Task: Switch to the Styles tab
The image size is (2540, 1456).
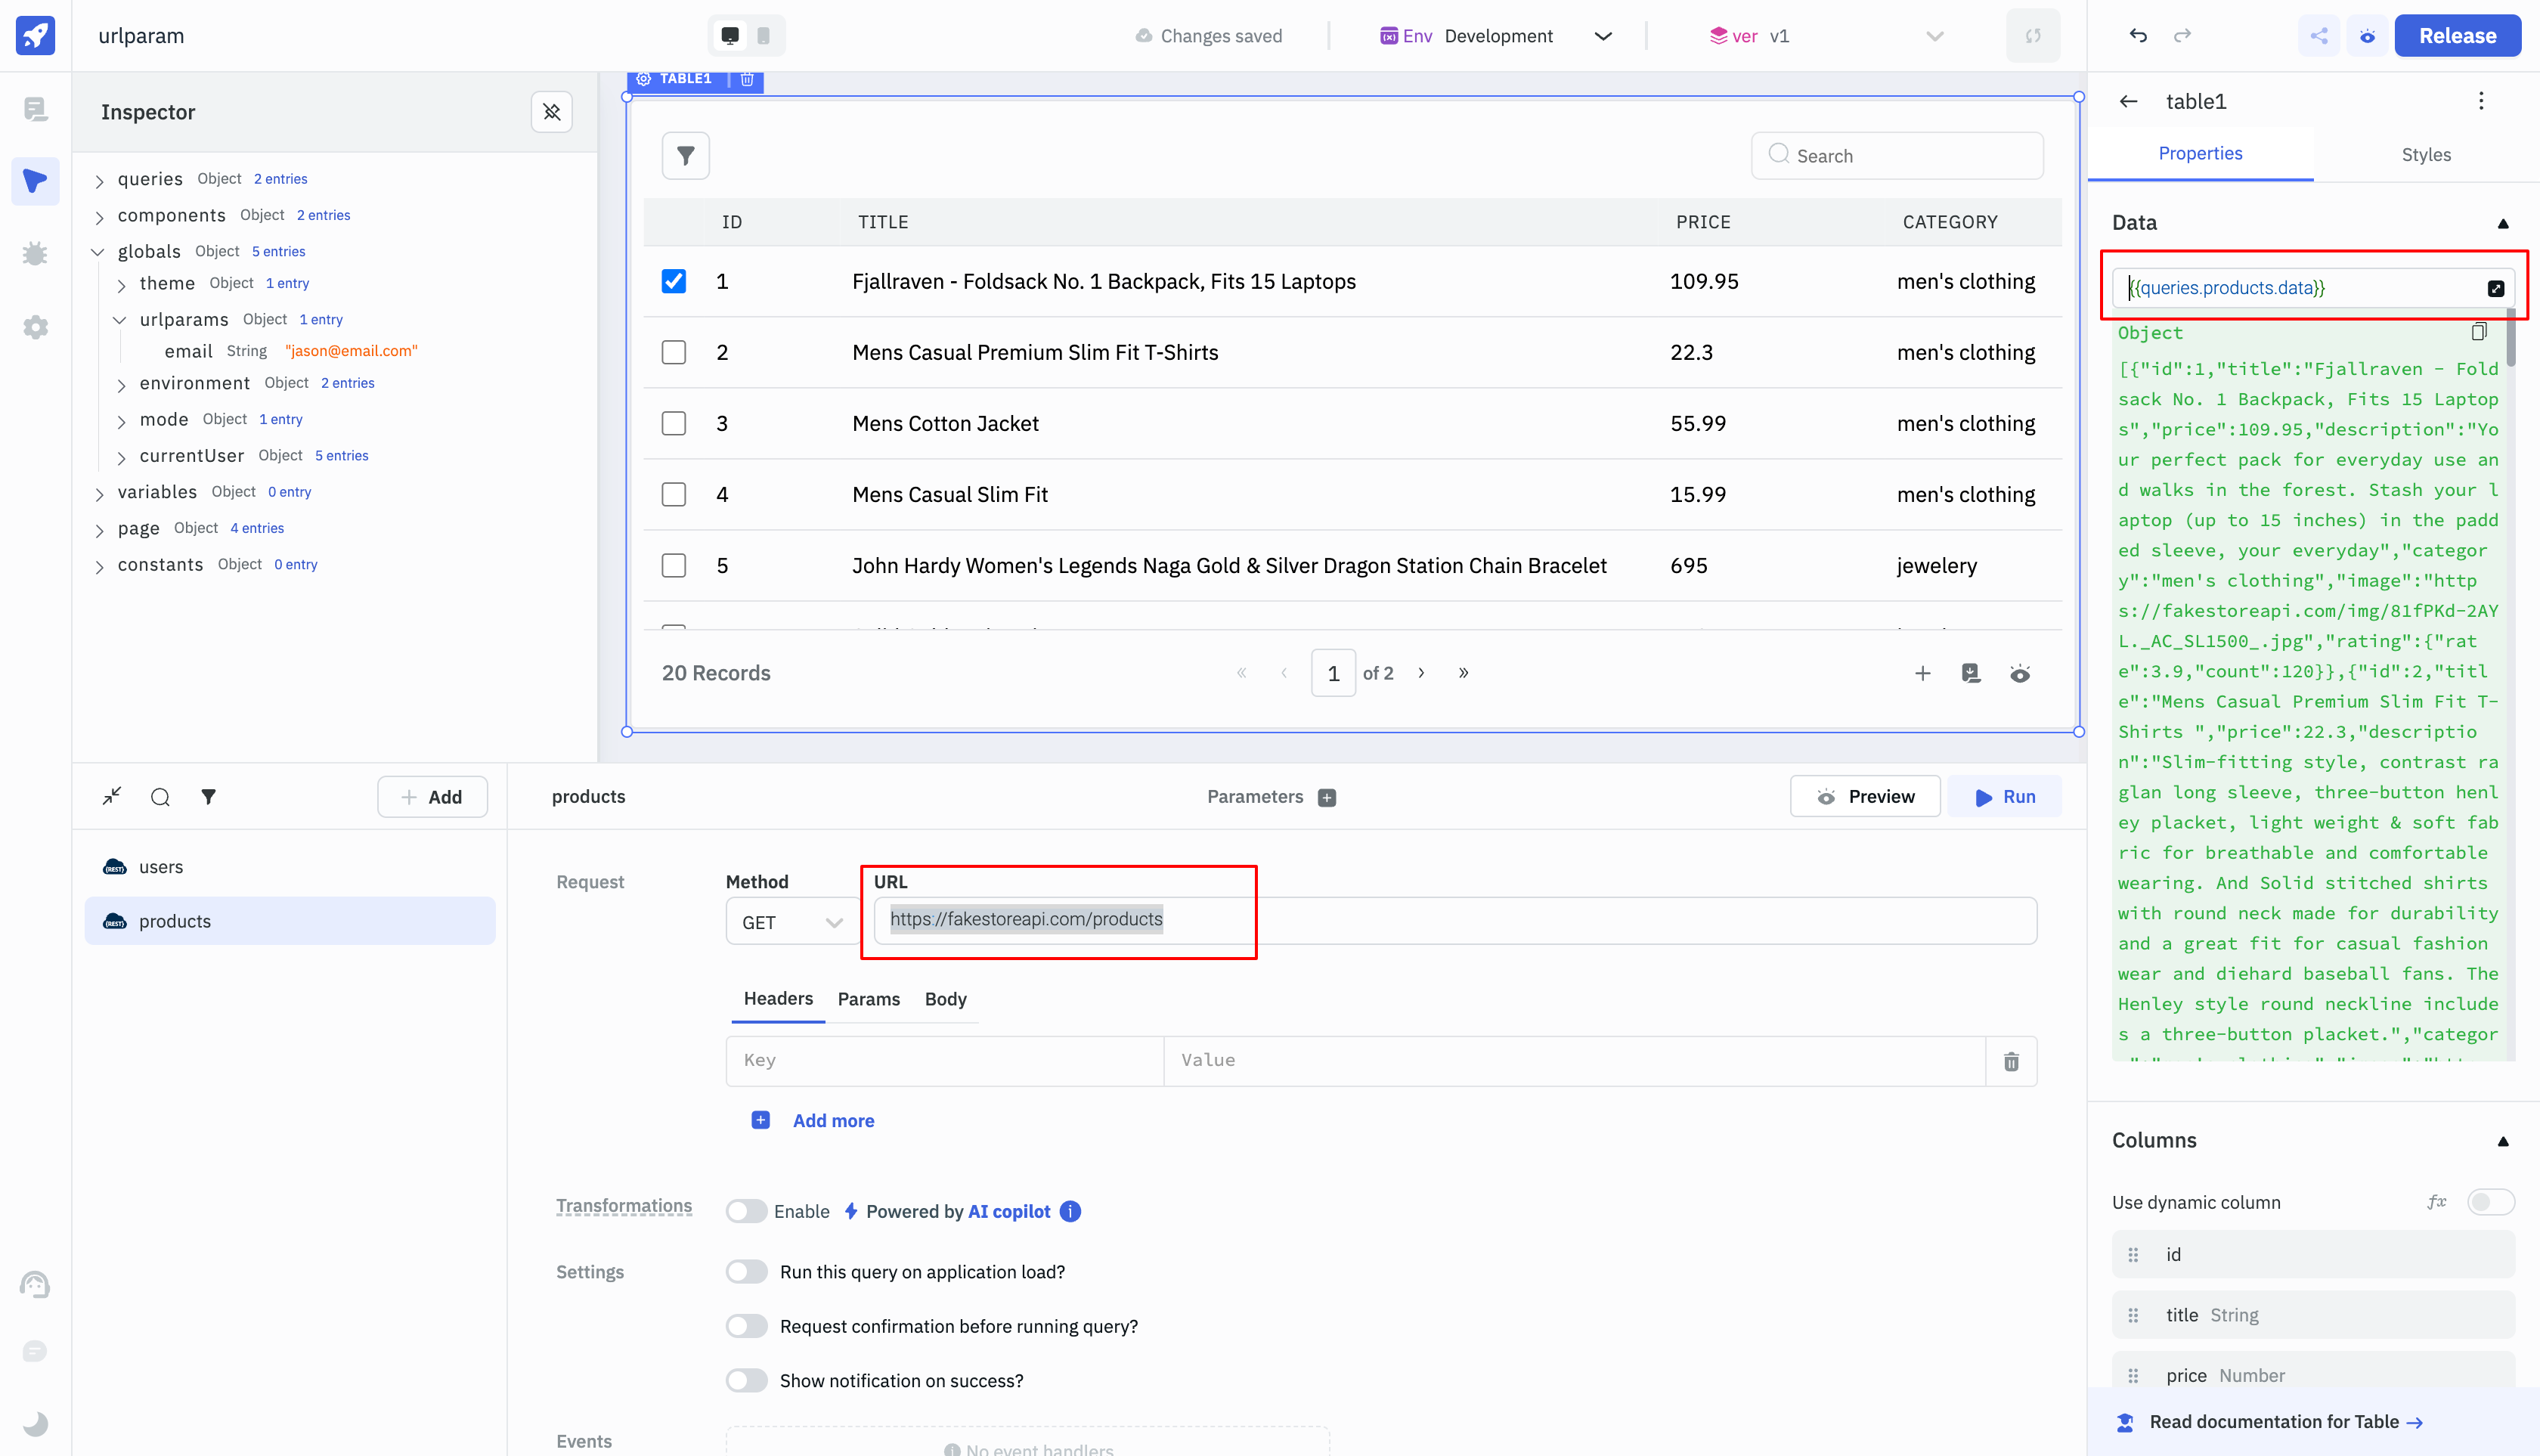Action: point(2425,154)
